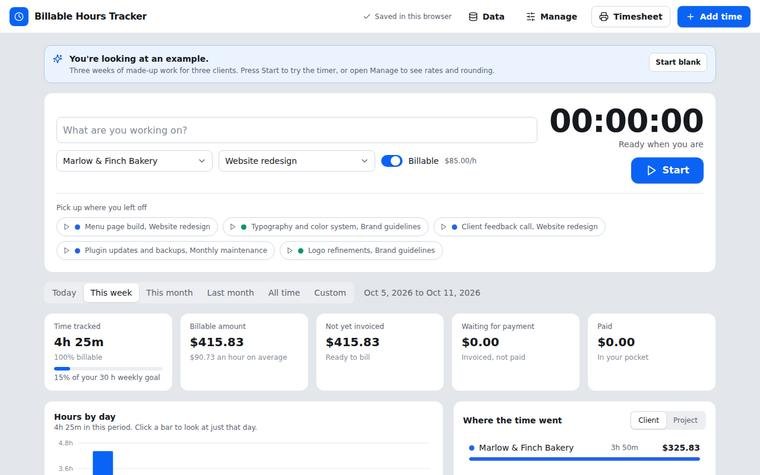Screen dimensions: 760x475
Task: Click the weekly goal progress bar
Action: [108, 369]
